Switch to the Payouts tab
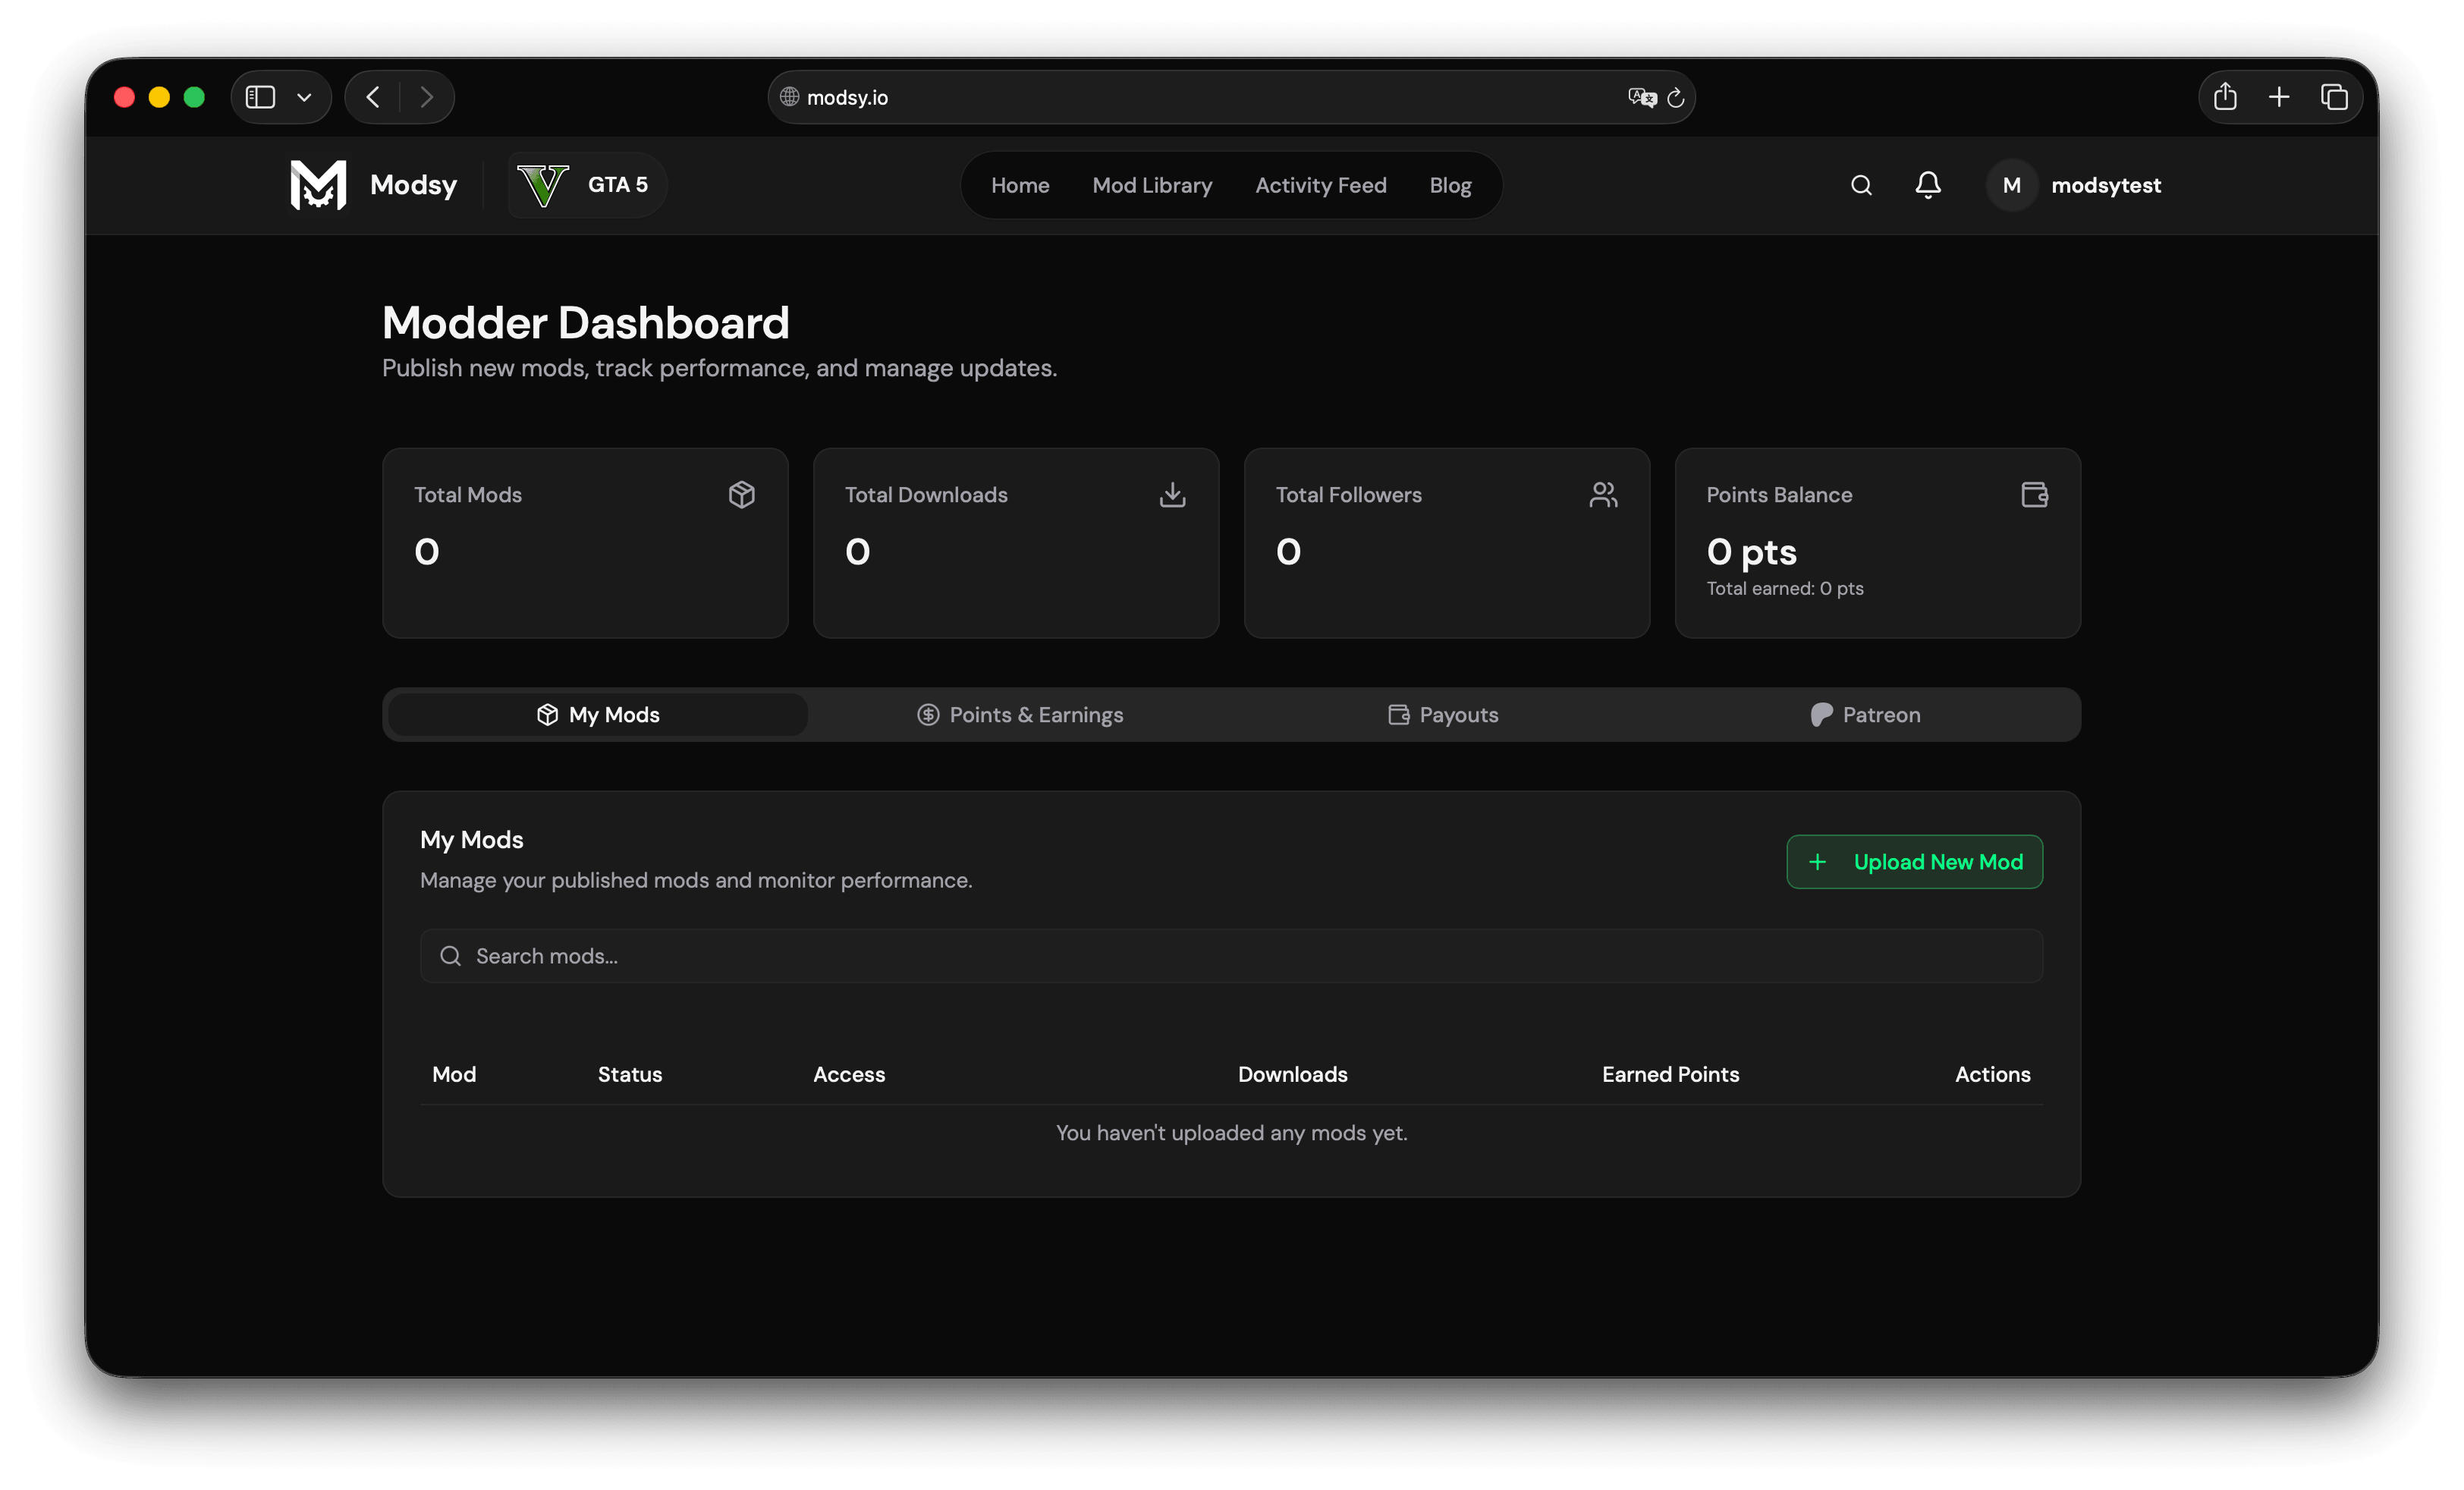 click(x=1443, y=714)
